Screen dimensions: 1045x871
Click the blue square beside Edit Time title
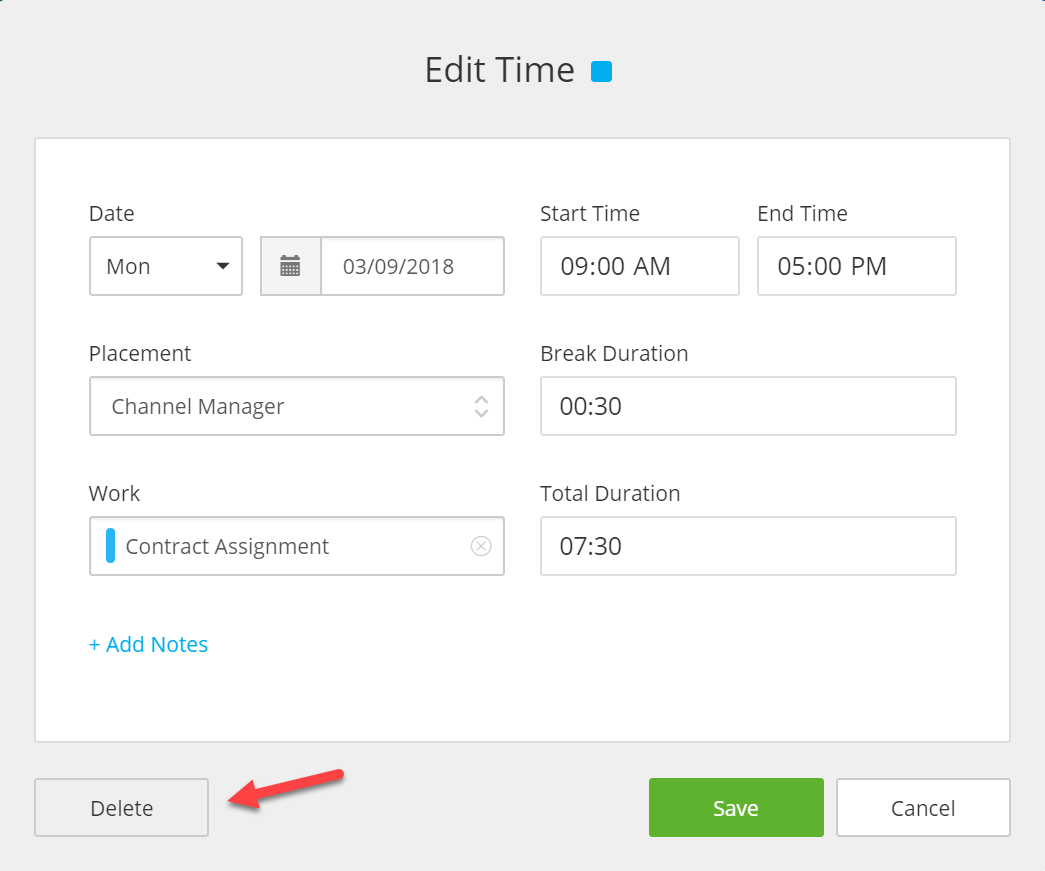pos(601,71)
